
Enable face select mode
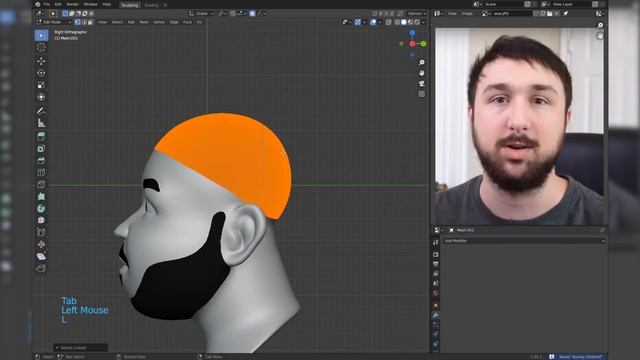(x=90, y=22)
